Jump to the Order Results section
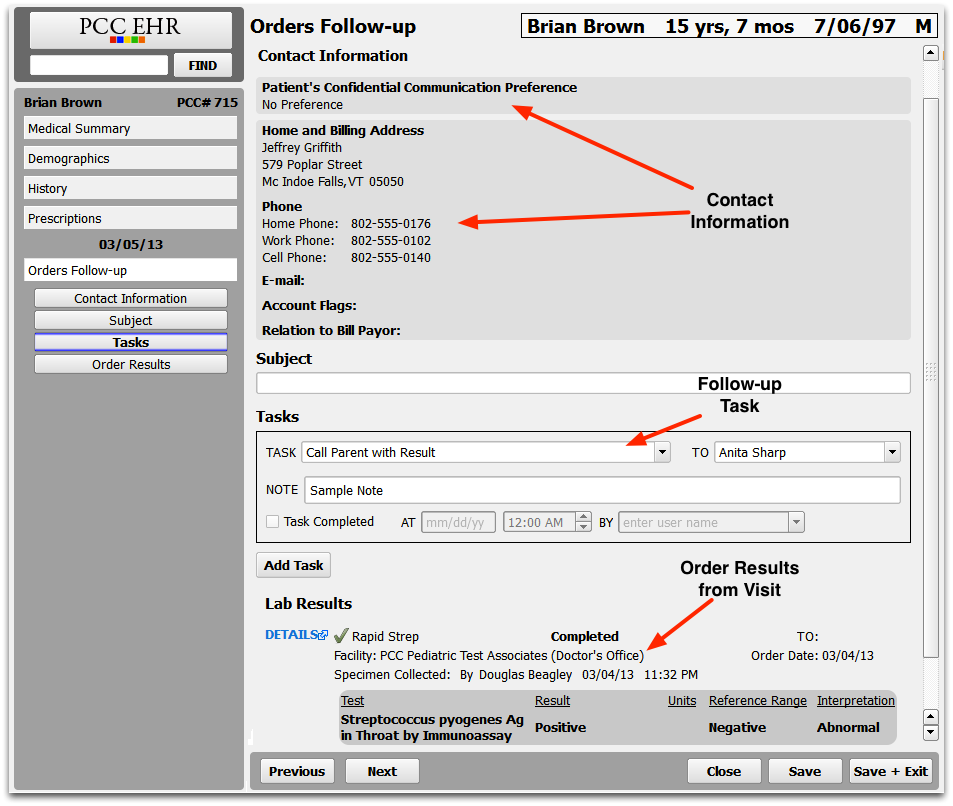The height and width of the screenshot is (806, 953). point(131,364)
